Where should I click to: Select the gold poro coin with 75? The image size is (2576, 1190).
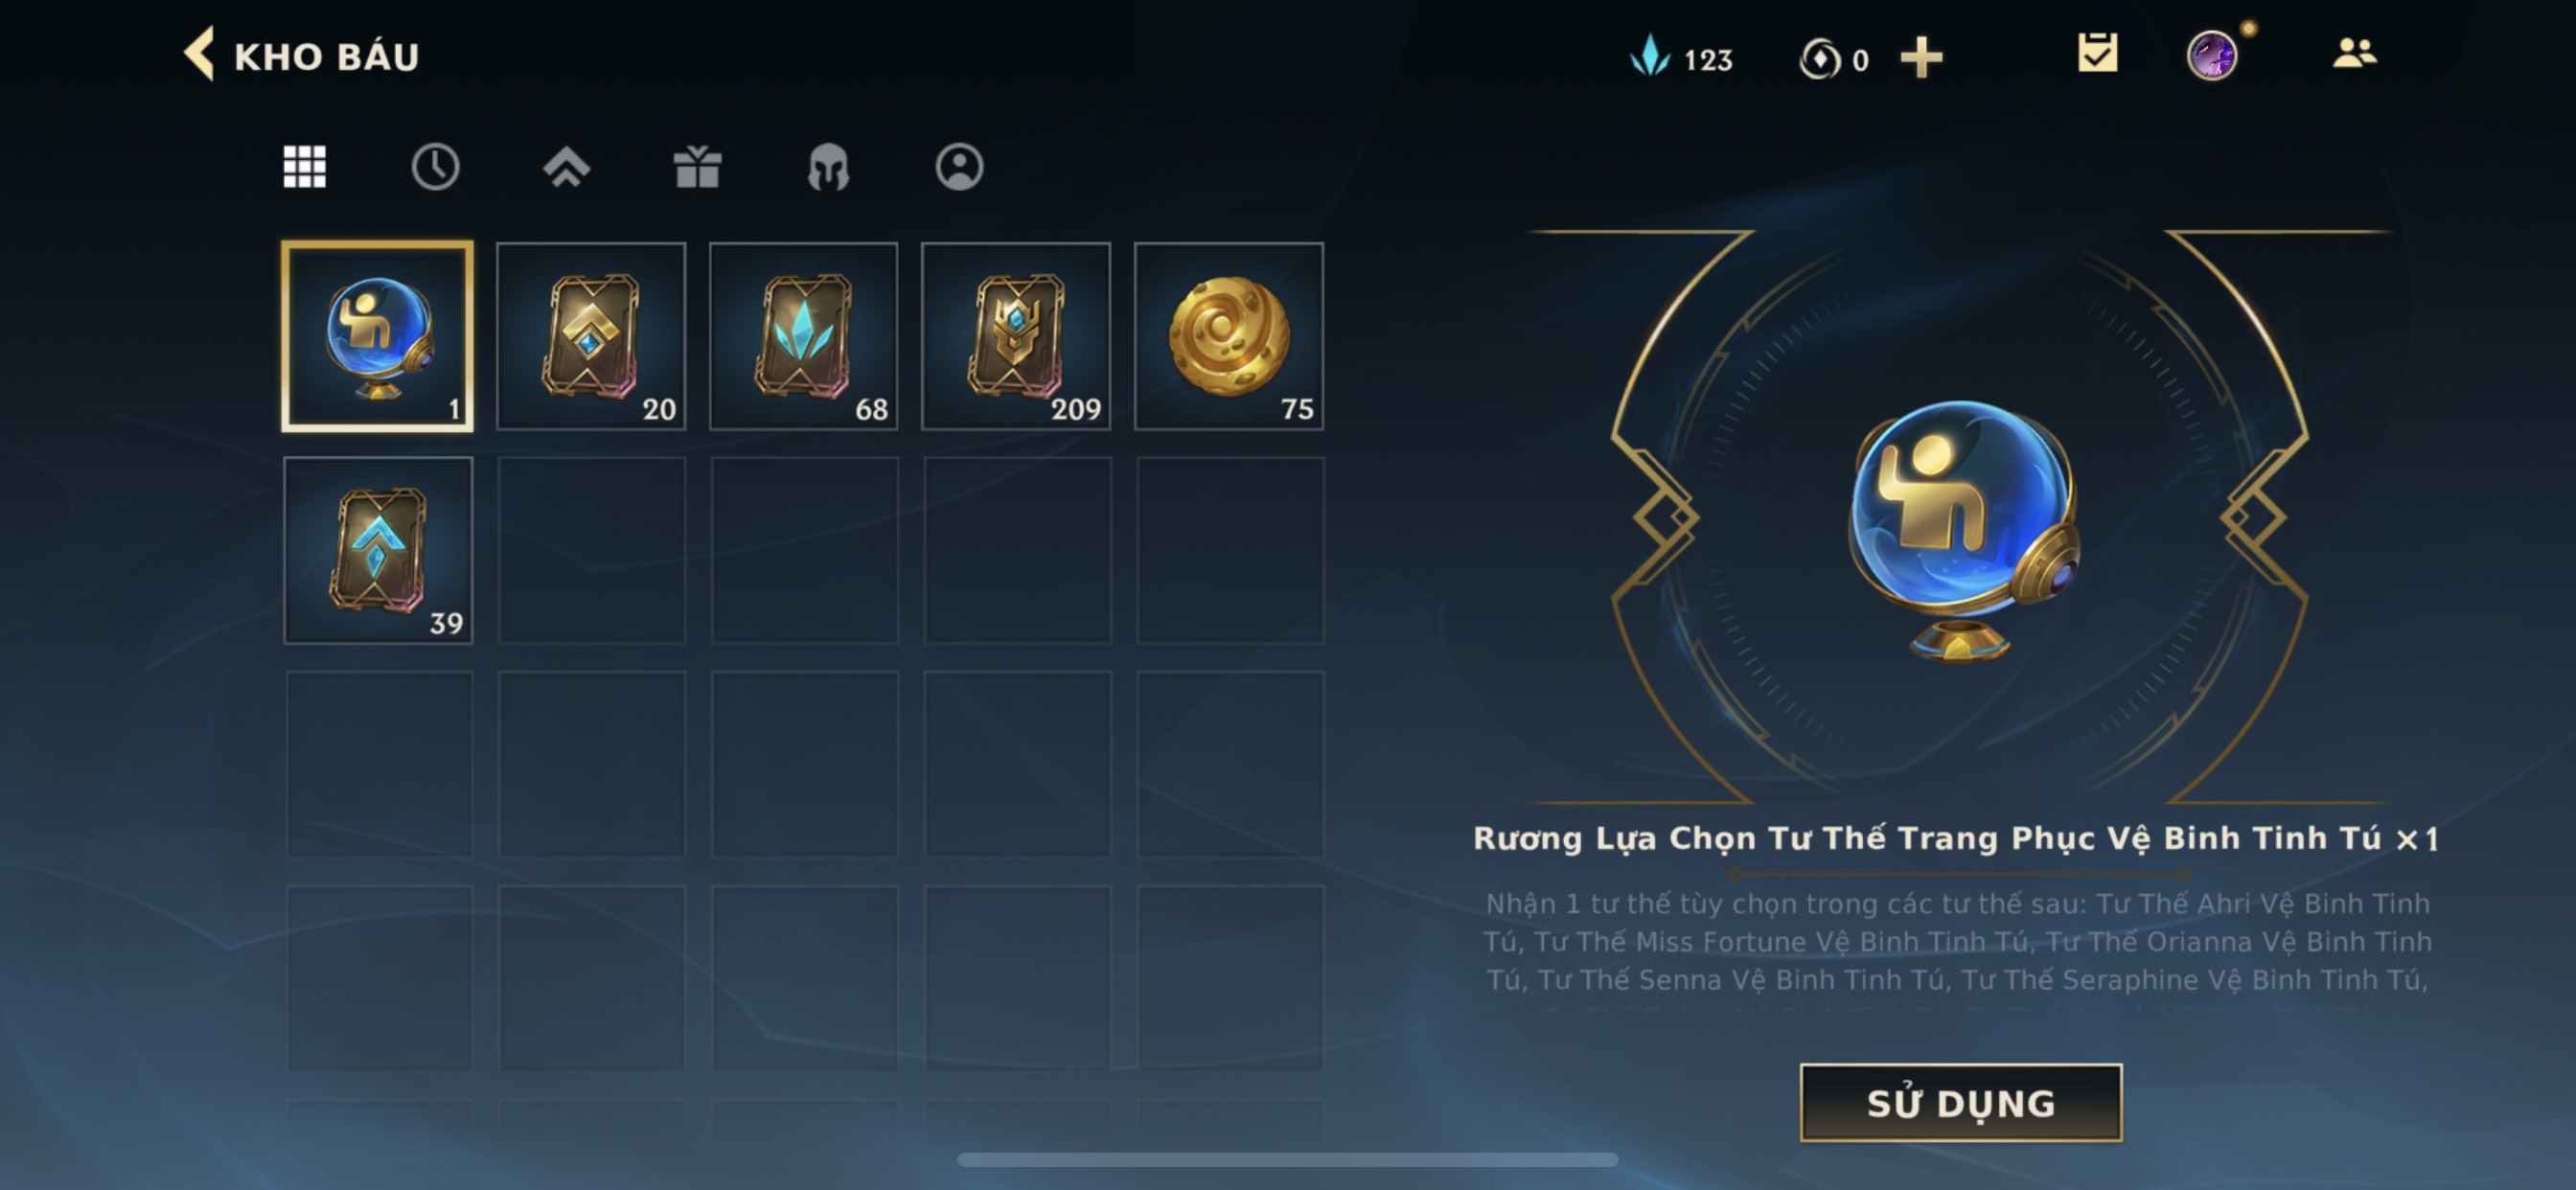(1229, 336)
